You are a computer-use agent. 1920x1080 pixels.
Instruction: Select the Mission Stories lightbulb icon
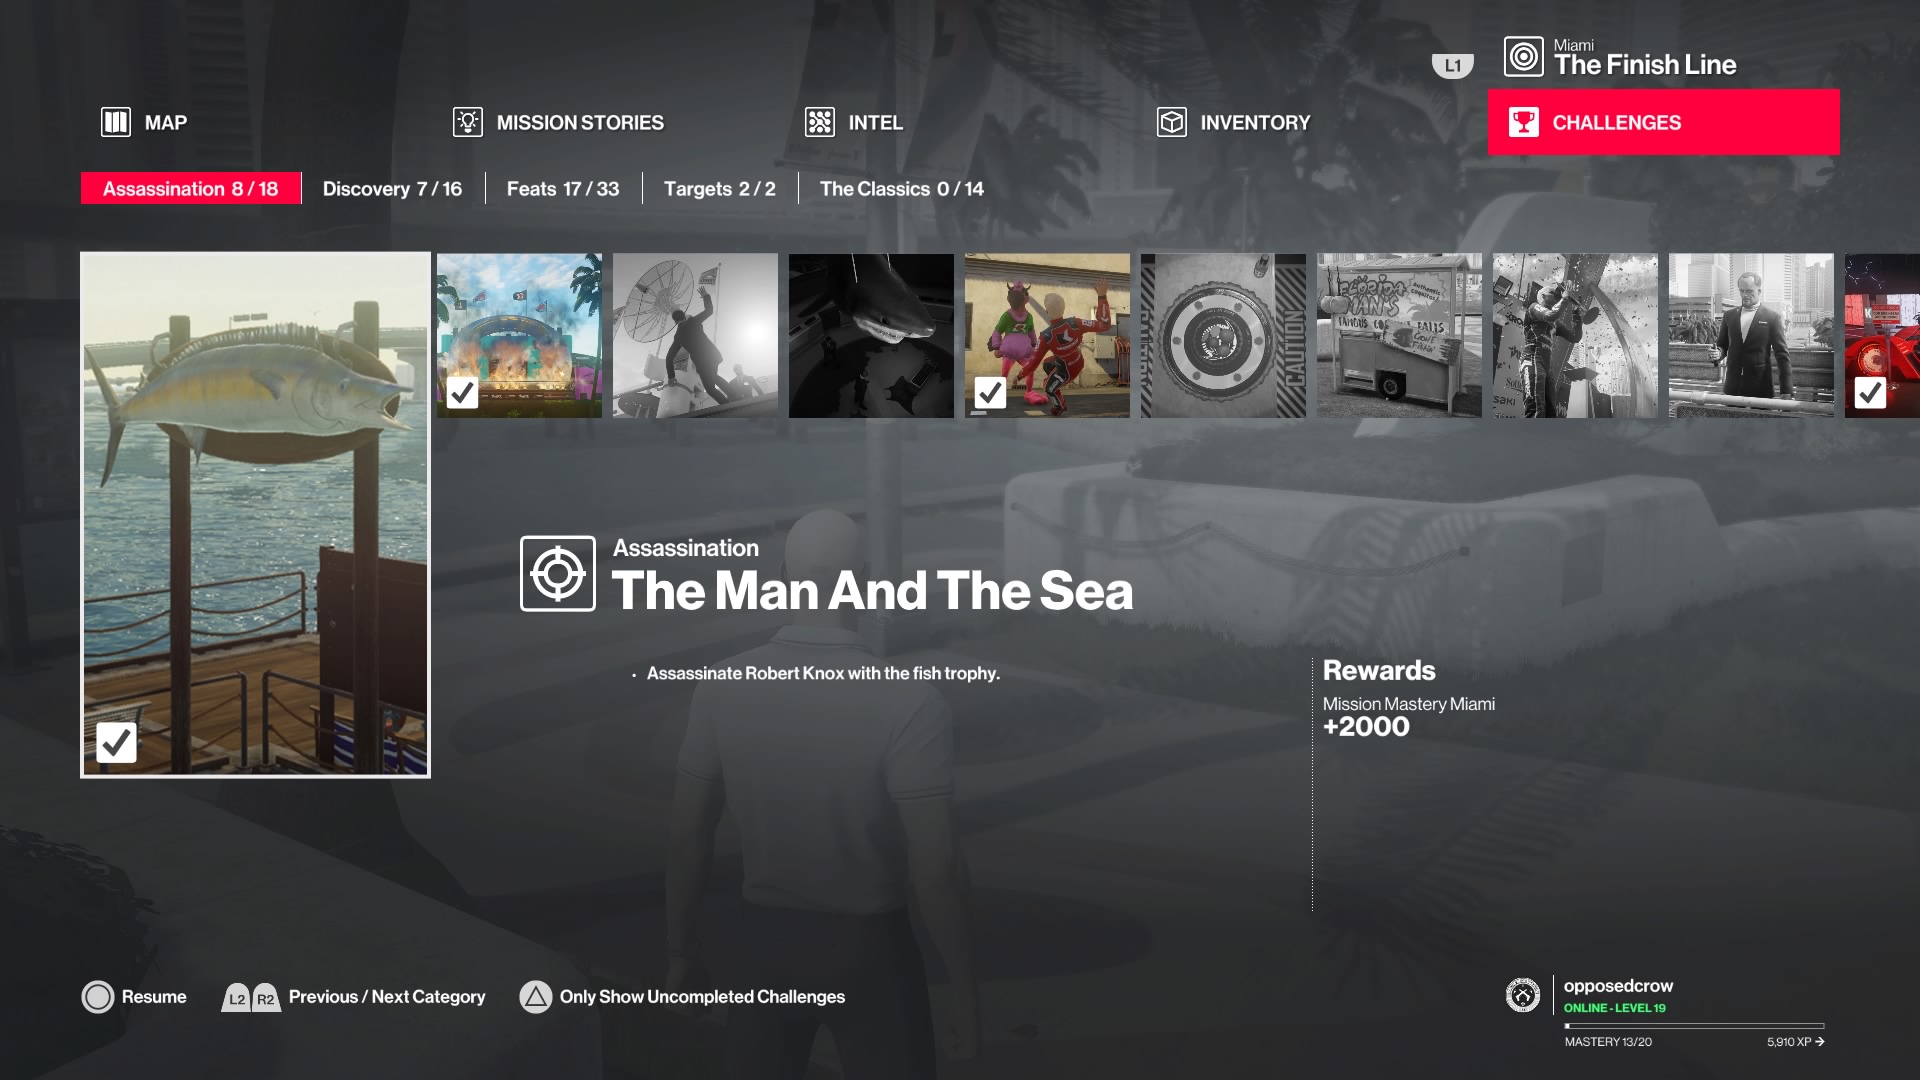click(468, 122)
